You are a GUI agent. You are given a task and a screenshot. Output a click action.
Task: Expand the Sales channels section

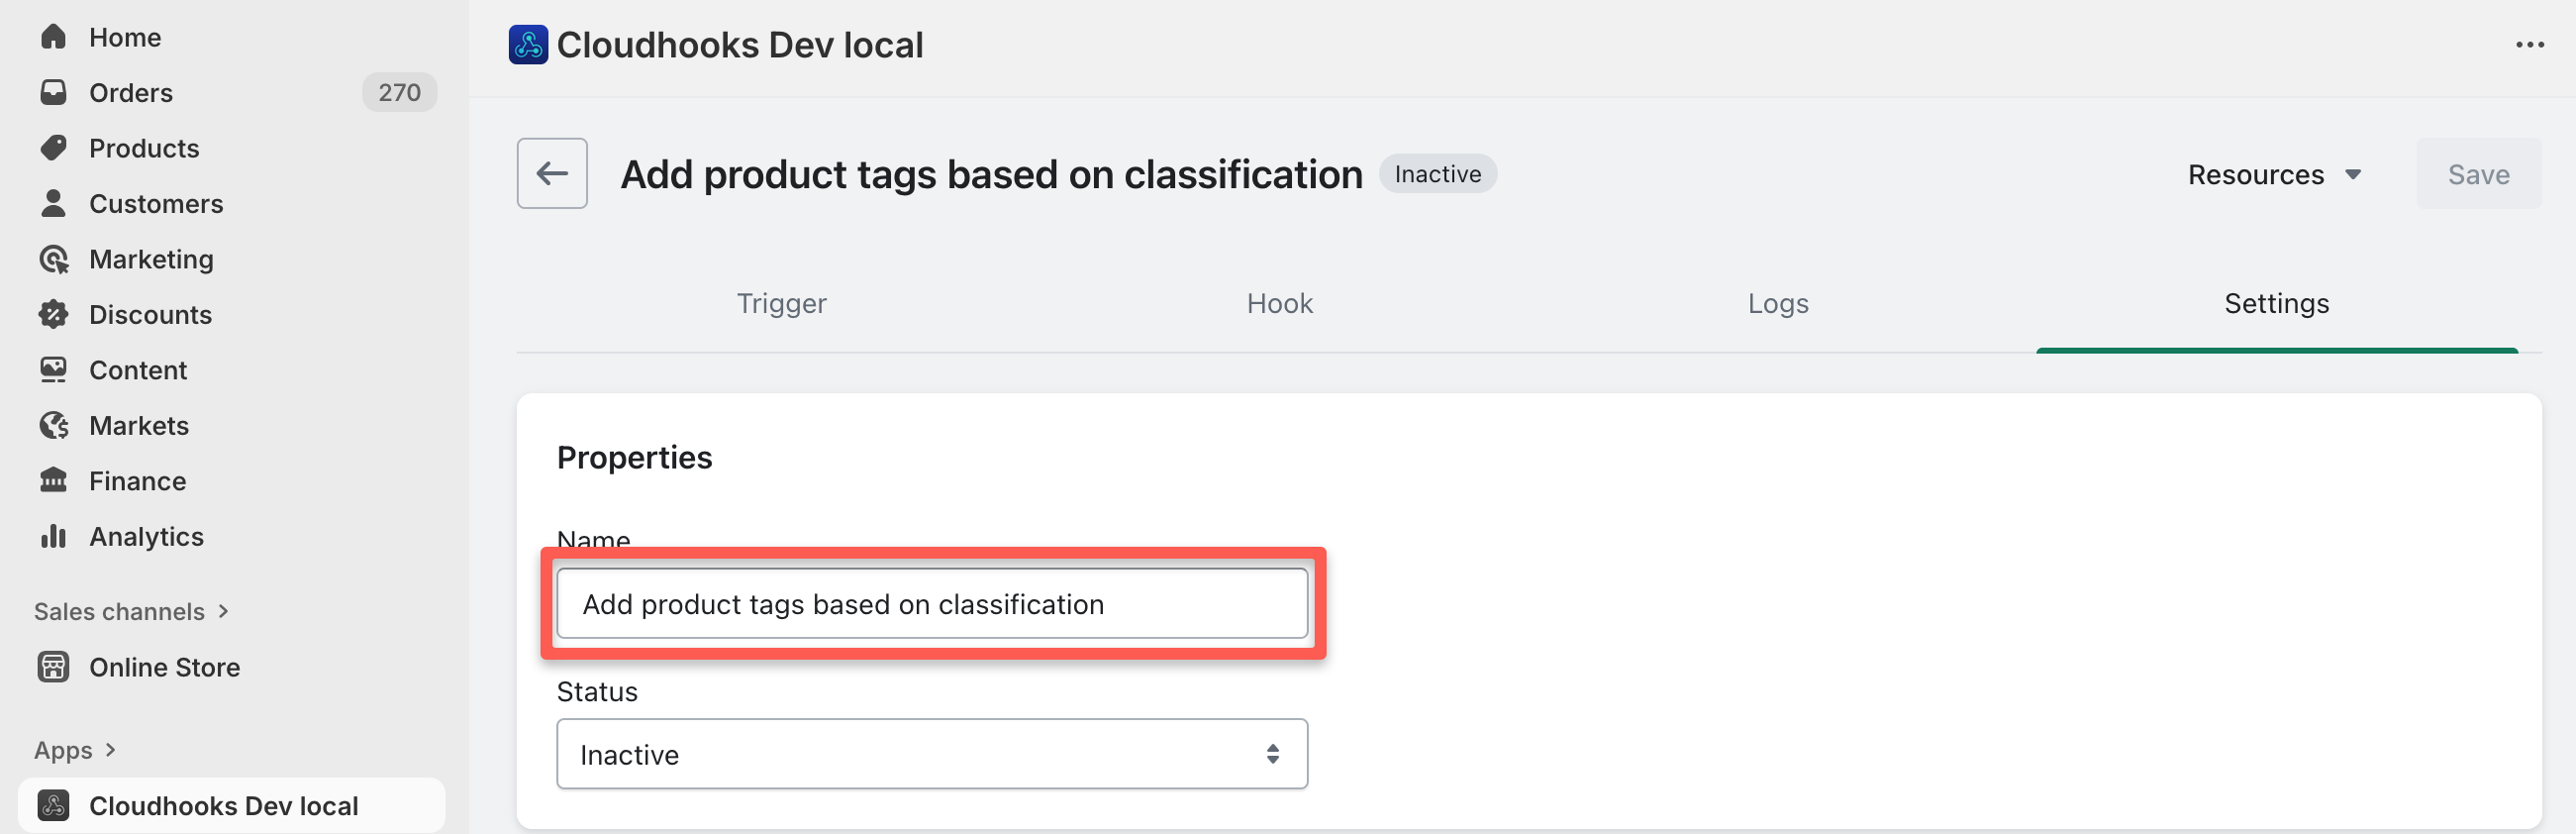pyautogui.click(x=223, y=611)
